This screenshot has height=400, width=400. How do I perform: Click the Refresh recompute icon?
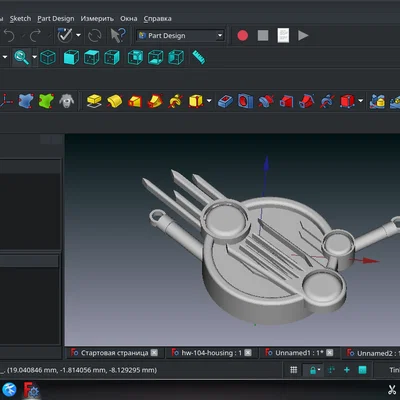pyautogui.click(x=95, y=36)
